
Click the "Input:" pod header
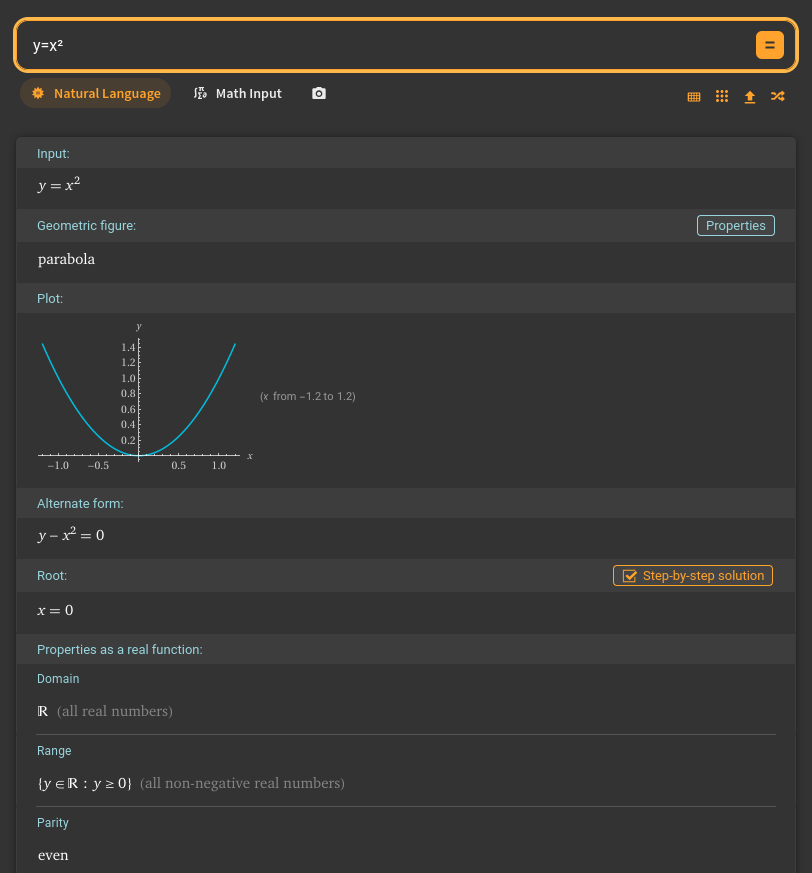click(x=53, y=154)
